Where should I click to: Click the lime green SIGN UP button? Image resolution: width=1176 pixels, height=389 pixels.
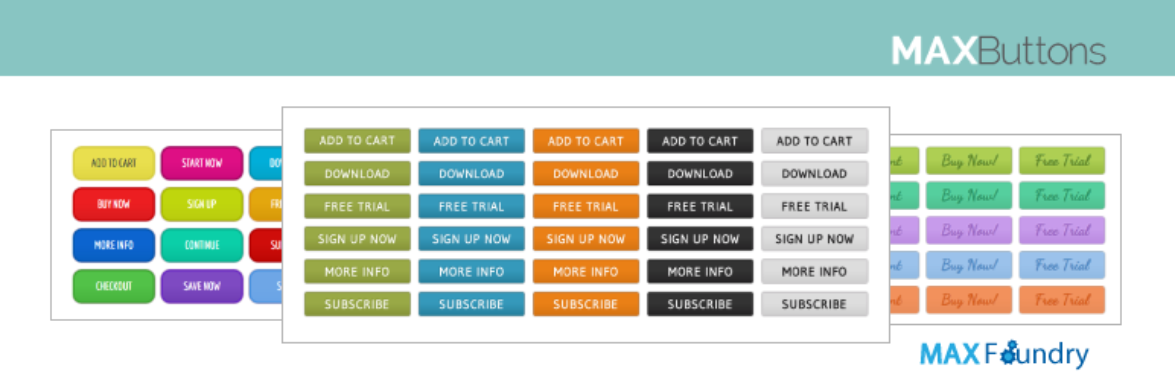[202, 204]
